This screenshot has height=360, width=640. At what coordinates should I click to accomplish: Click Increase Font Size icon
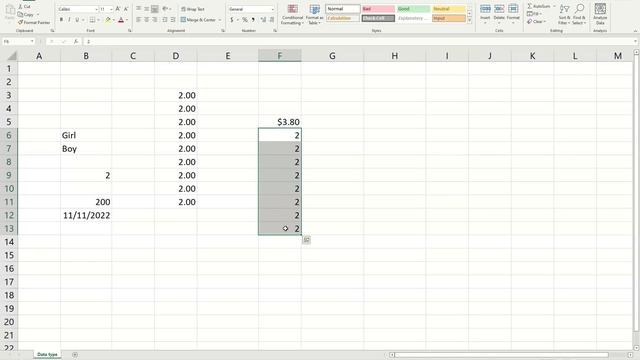pyautogui.click(x=118, y=9)
